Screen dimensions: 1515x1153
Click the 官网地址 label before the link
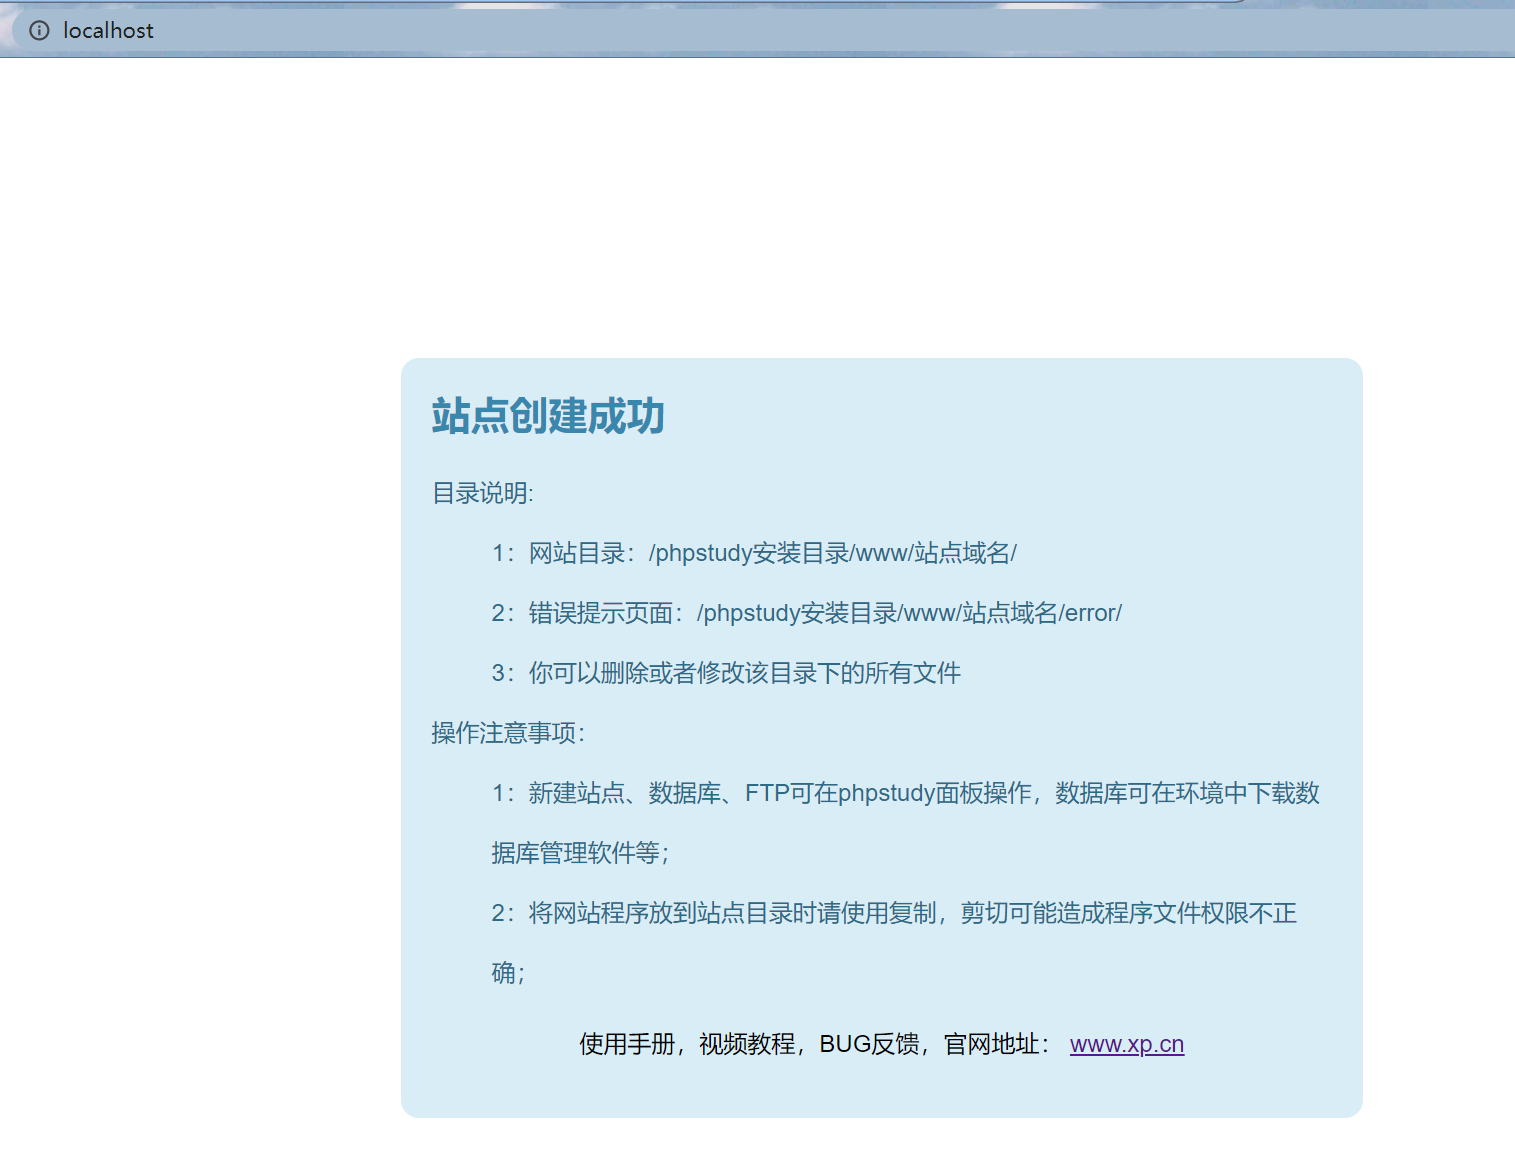994,1043
